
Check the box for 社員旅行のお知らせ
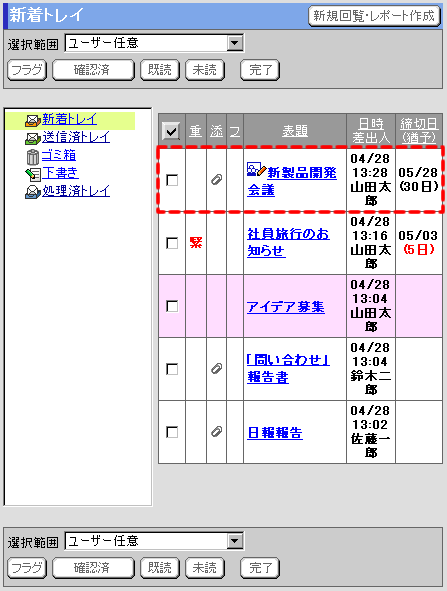click(x=172, y=243)
